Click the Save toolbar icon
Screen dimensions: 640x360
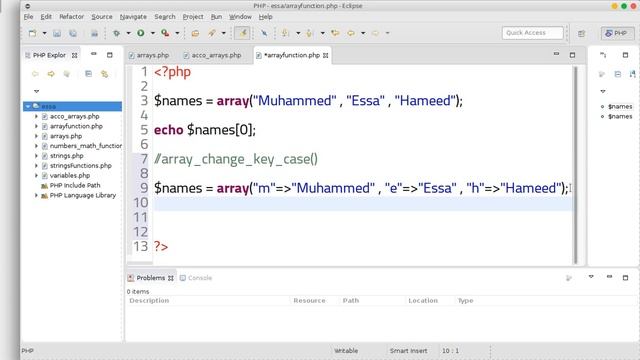coord(57,33)
